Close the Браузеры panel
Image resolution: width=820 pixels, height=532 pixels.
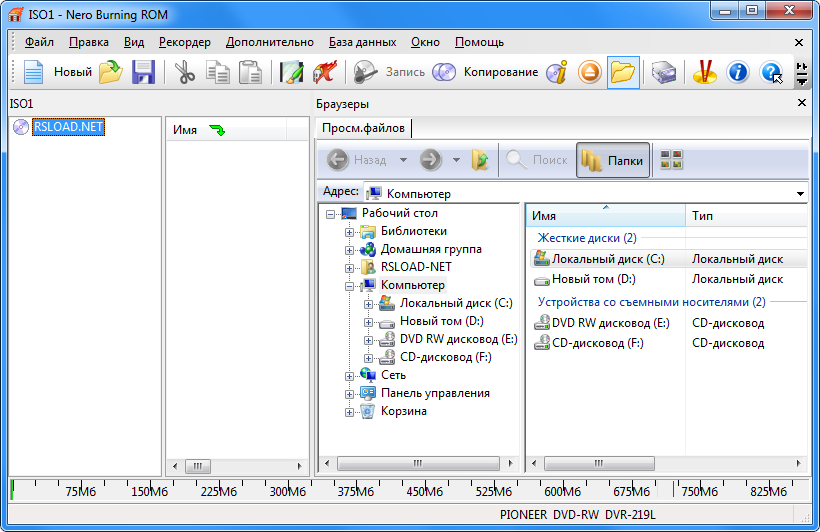click(x=802, y=103)
